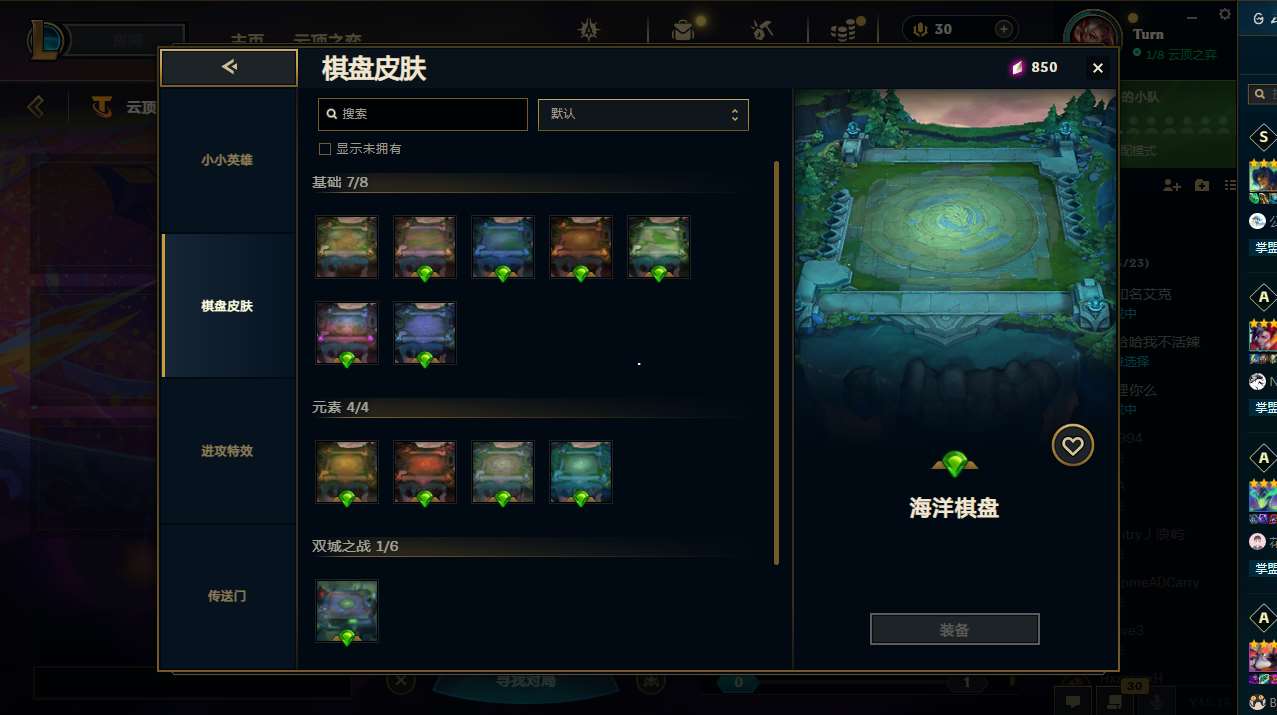This screenshot has width=1277, height=715.
Task: Enable the 显示未拥有 checkbox
Action: click(x=324, y=149)
